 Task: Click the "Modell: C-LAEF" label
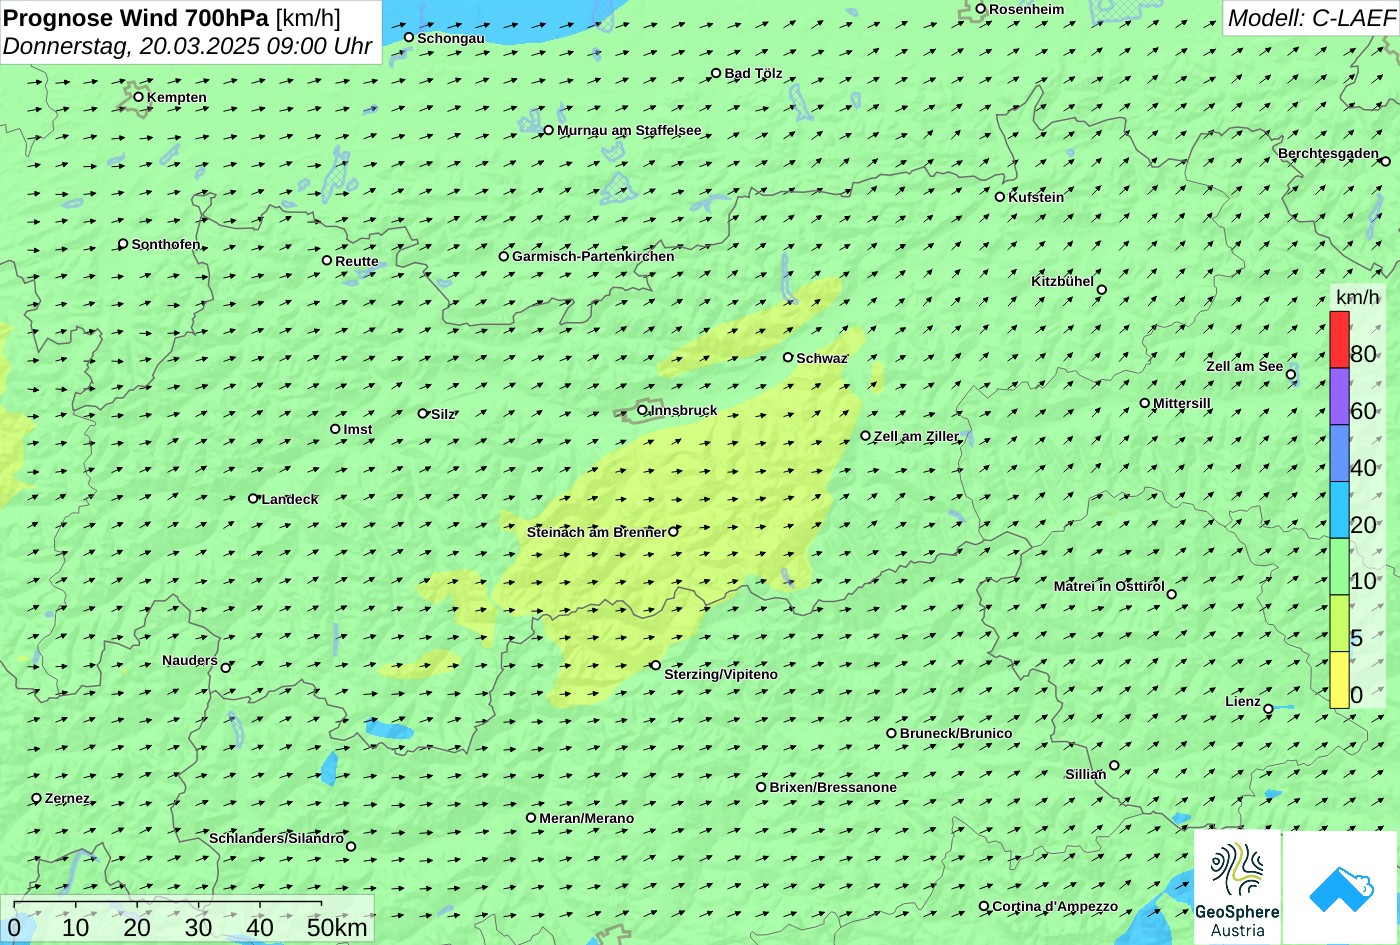point(1310,18)
